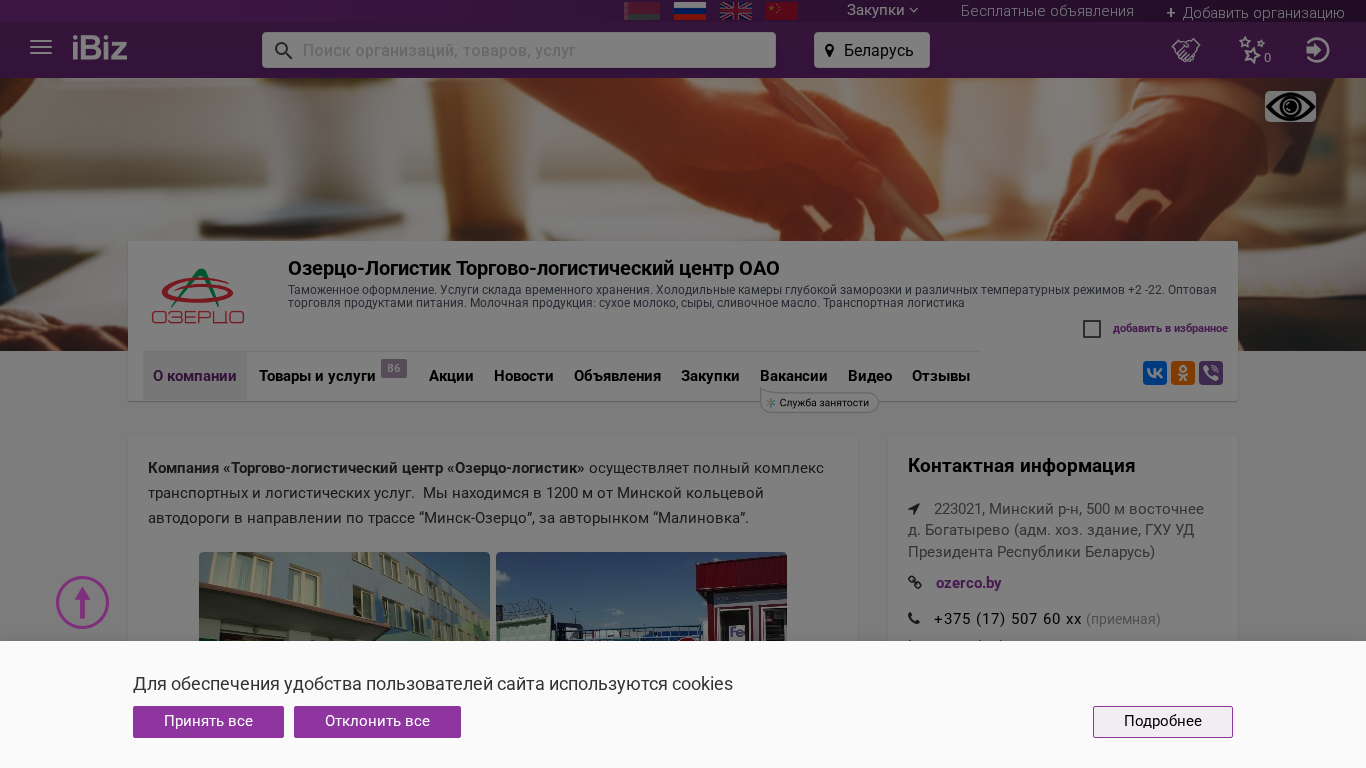Open the Закупки company tab
1366x768 pixels.
(710, 376)
